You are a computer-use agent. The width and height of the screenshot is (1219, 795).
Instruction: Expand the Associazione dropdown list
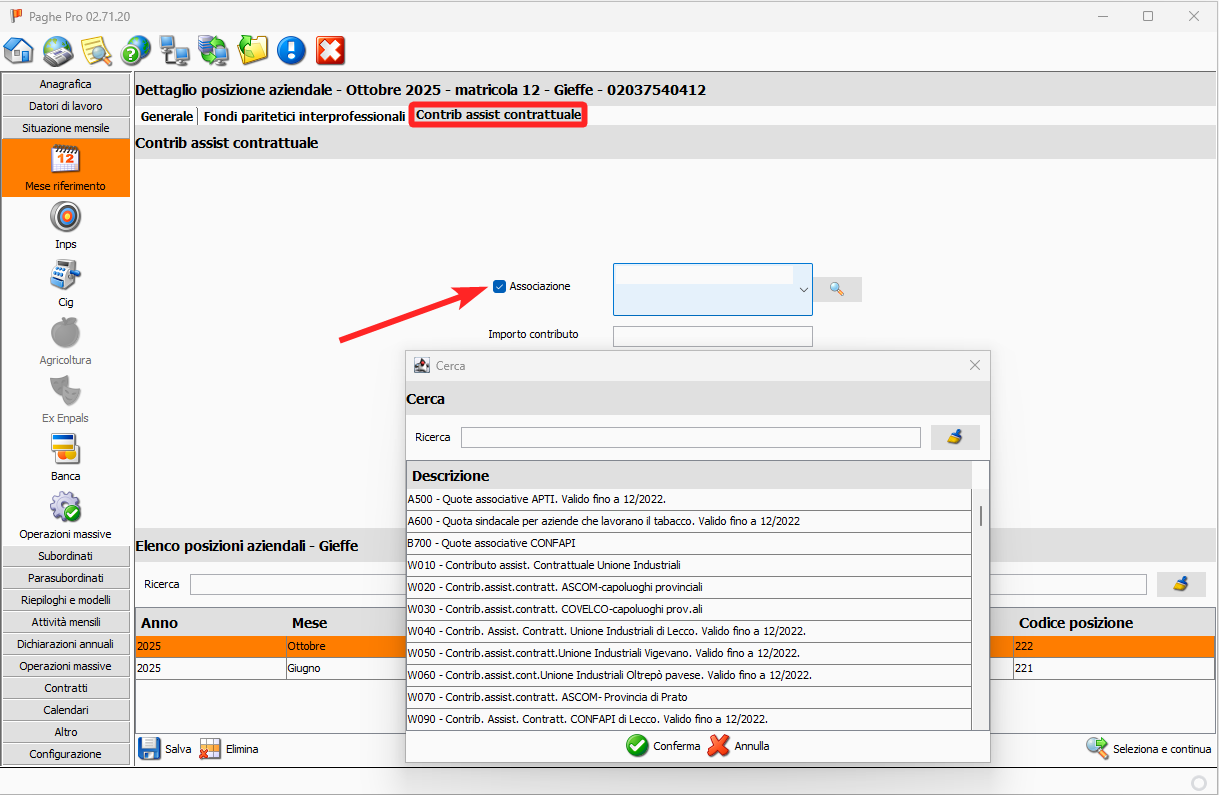[803, 290]
